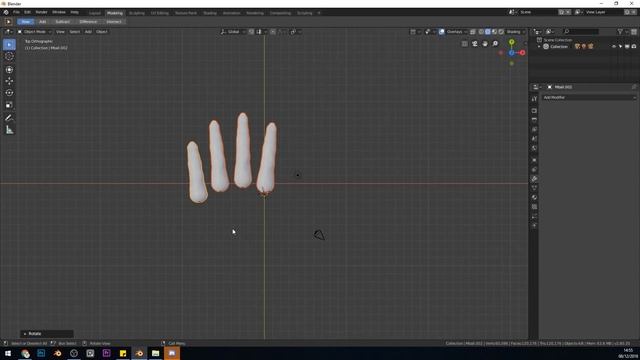Open the Windows Start menu
Image resolution: width=640 pixels, height=360 pixels.
pos(8,353)
